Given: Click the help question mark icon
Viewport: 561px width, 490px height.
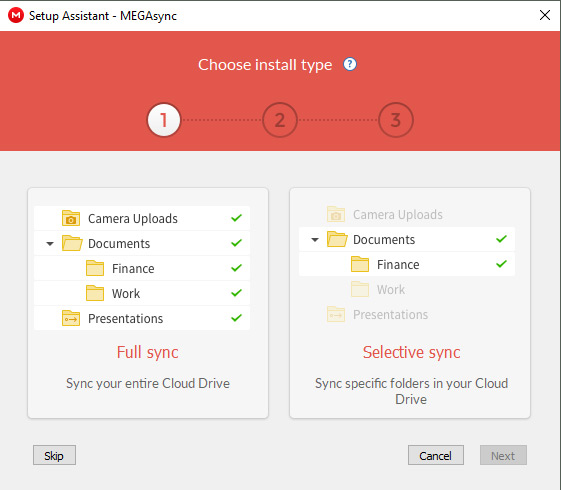Looking at the screenshot, I should (x=350, y=64).
